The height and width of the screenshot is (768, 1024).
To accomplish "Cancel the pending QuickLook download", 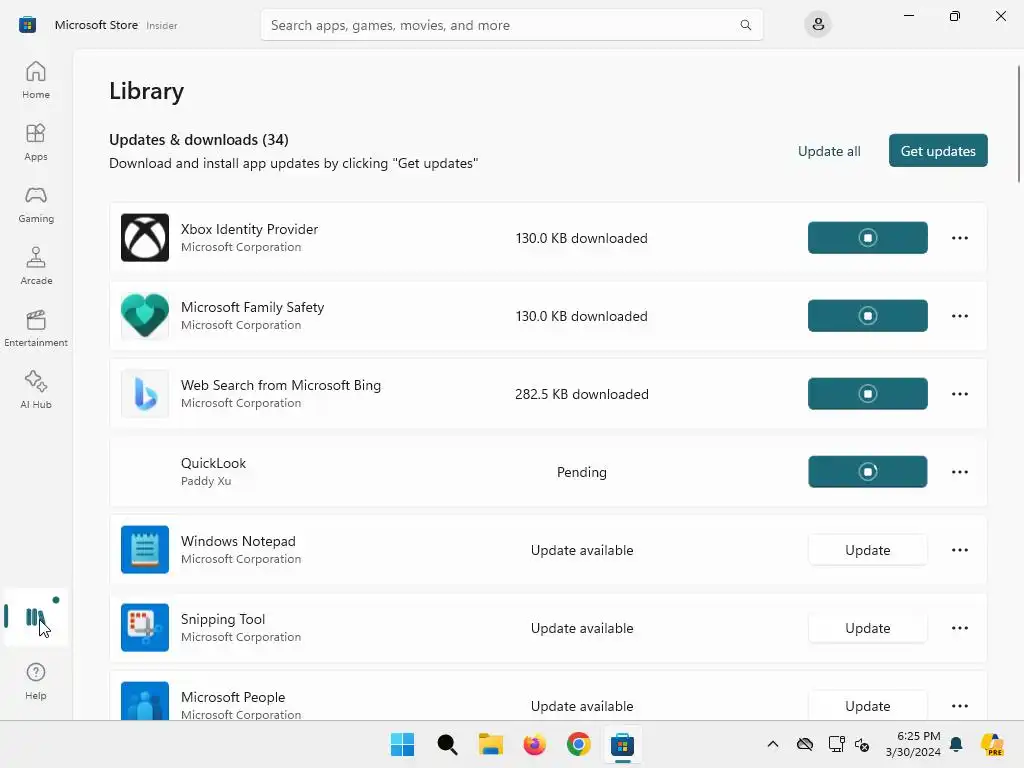I will click(x=867, y=472).
